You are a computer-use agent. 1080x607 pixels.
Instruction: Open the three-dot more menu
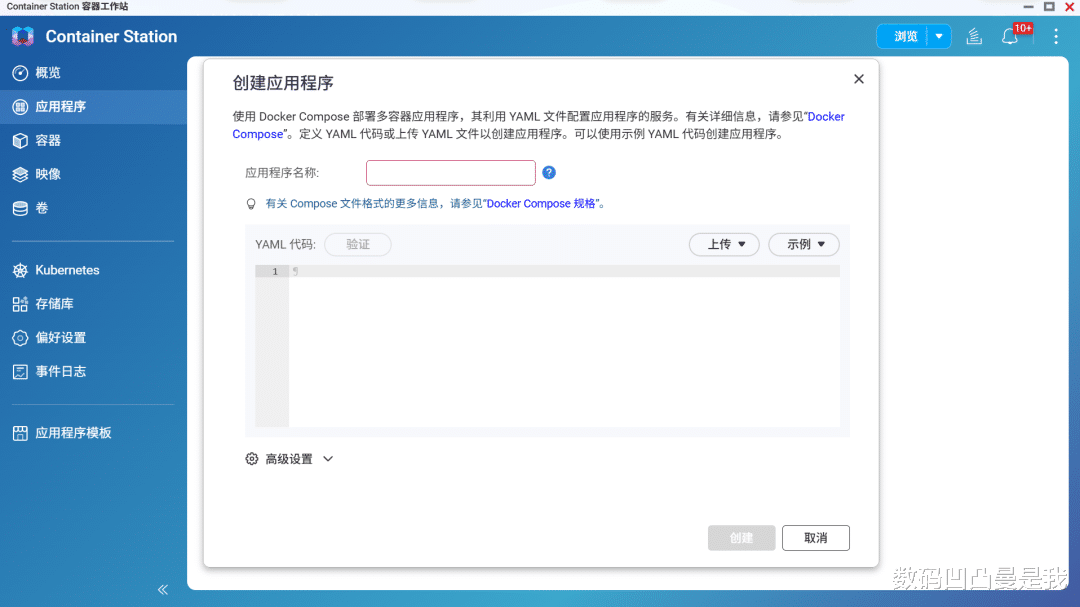pos(1056,37)
